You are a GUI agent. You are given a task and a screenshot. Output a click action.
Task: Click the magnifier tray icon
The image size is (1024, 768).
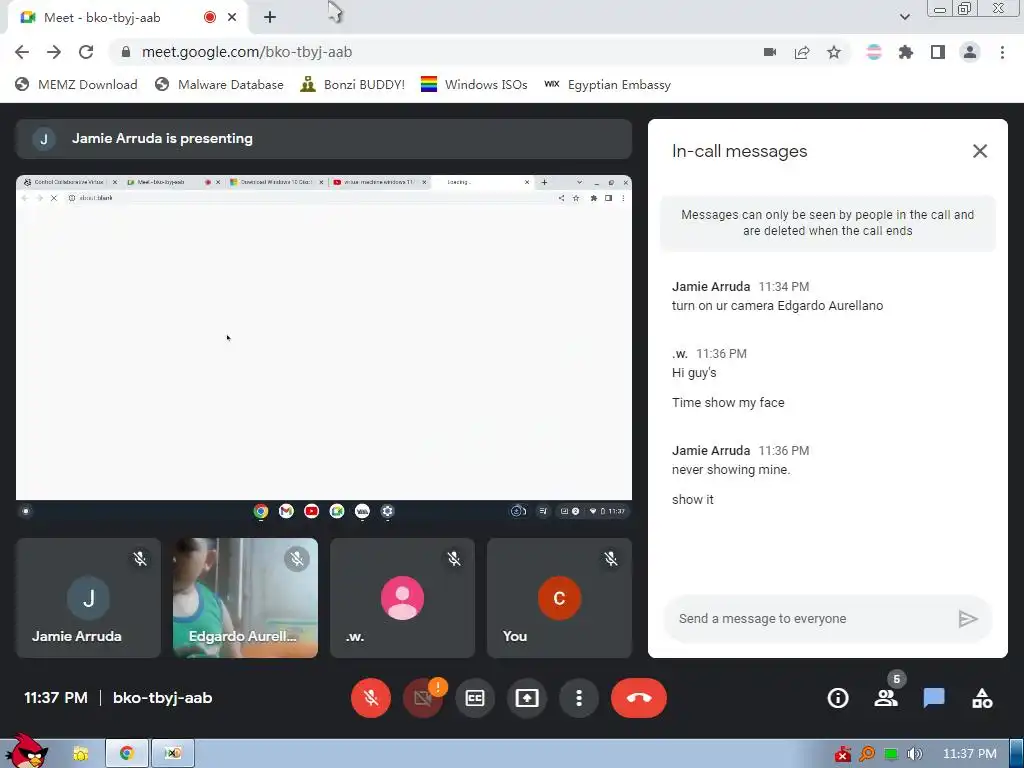[x=867, y=754]
